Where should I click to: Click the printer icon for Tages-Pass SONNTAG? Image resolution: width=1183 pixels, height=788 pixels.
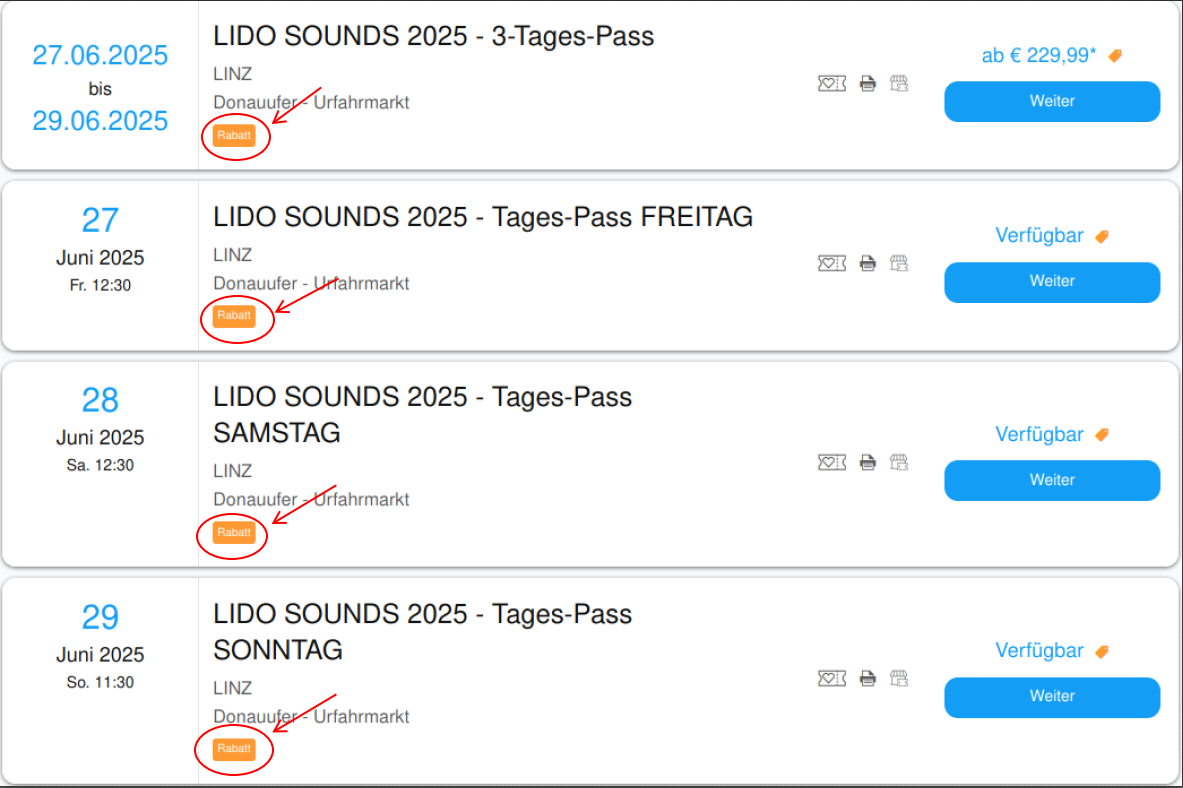point(868,678)
